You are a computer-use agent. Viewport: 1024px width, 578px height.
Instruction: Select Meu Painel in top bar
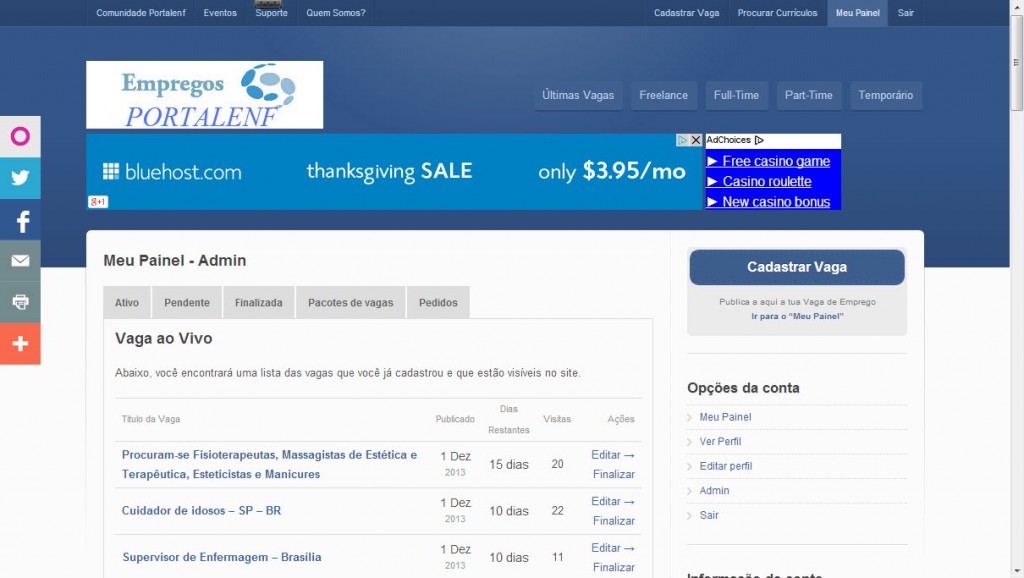(857, 13)
